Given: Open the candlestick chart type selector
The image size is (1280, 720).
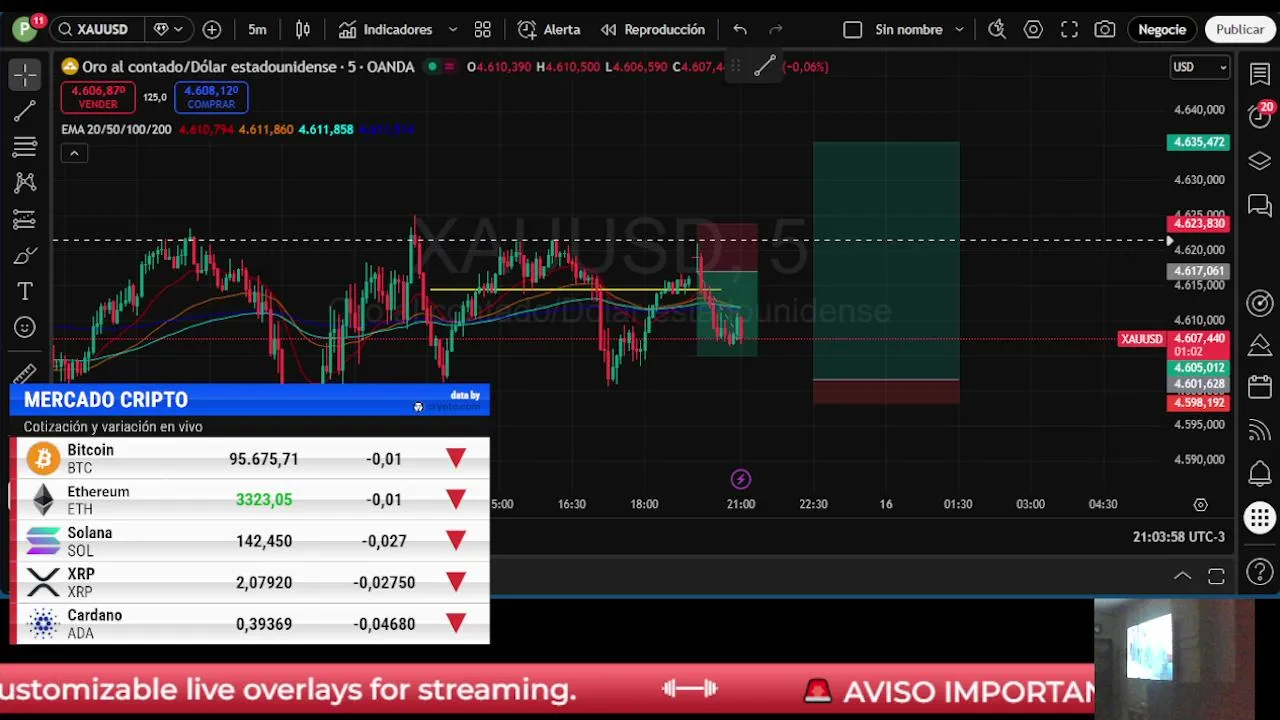Looking at the screenshot, I should 303,29.
